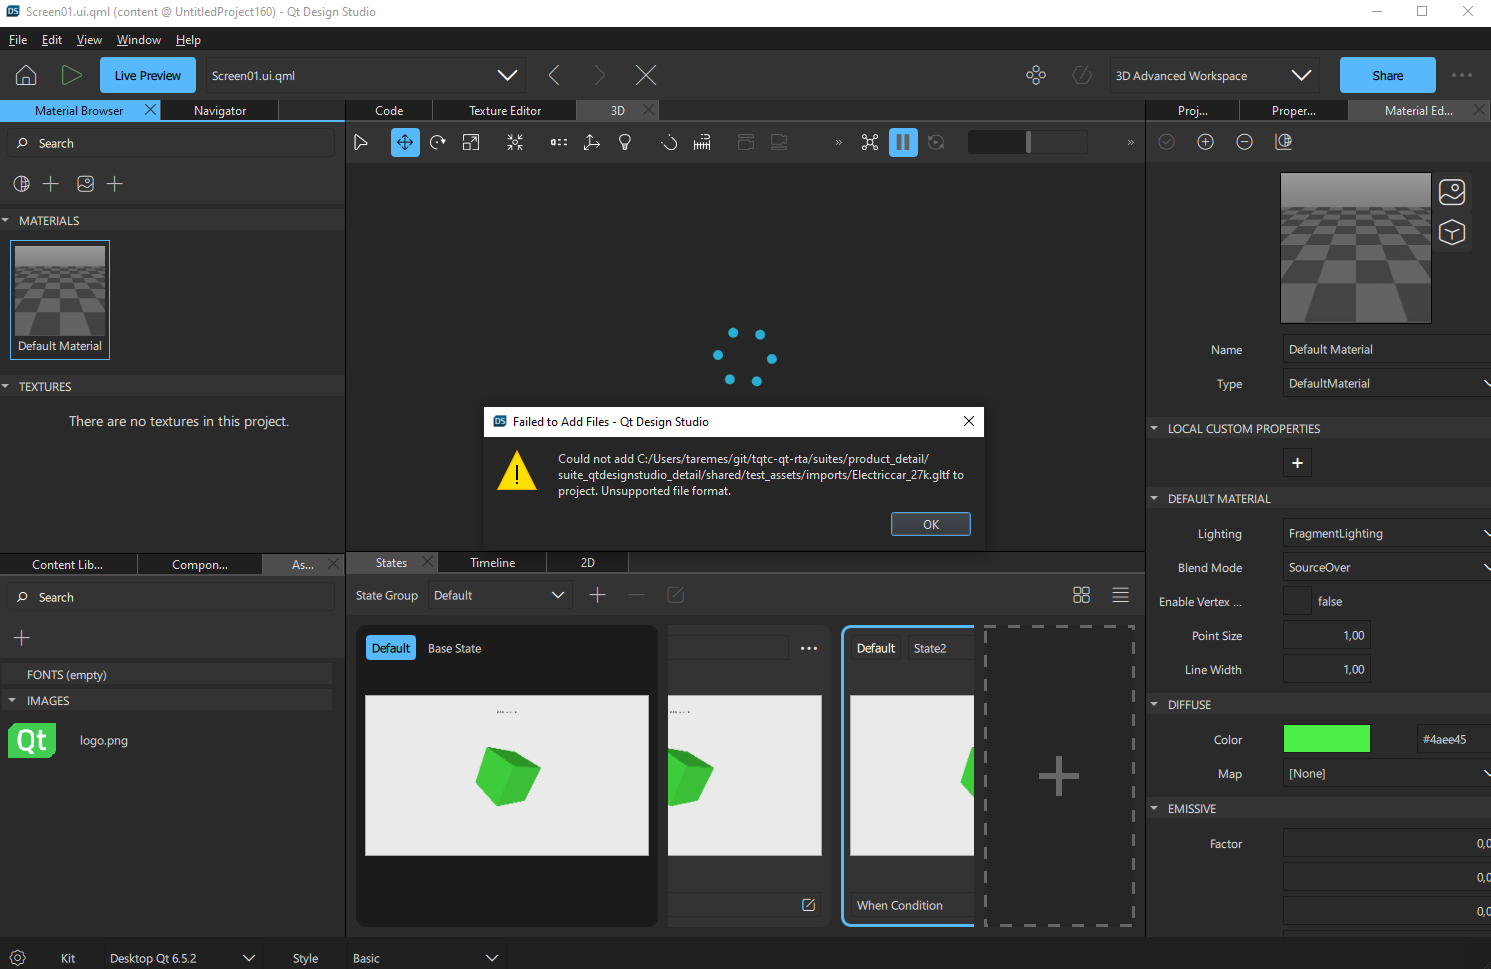
Task: Toggle the snapping magnet icon
Action: (669, 143)
